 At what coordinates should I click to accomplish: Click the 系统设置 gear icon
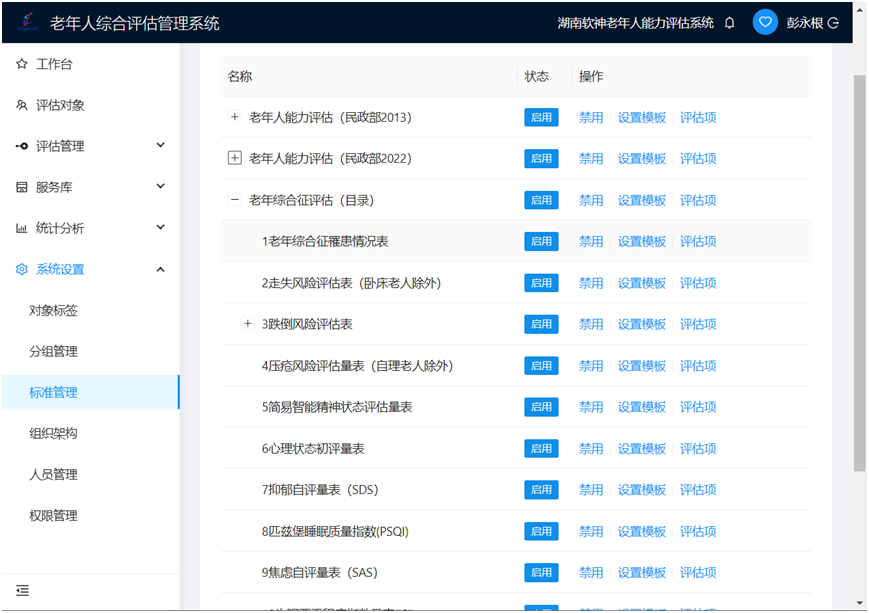pos(22,269)
